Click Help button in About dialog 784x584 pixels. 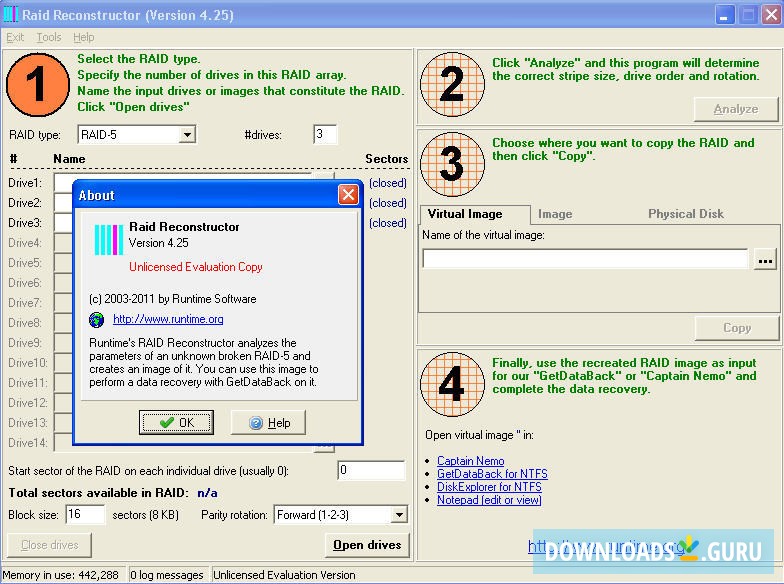pyautogui.click(x=268, y=423)
